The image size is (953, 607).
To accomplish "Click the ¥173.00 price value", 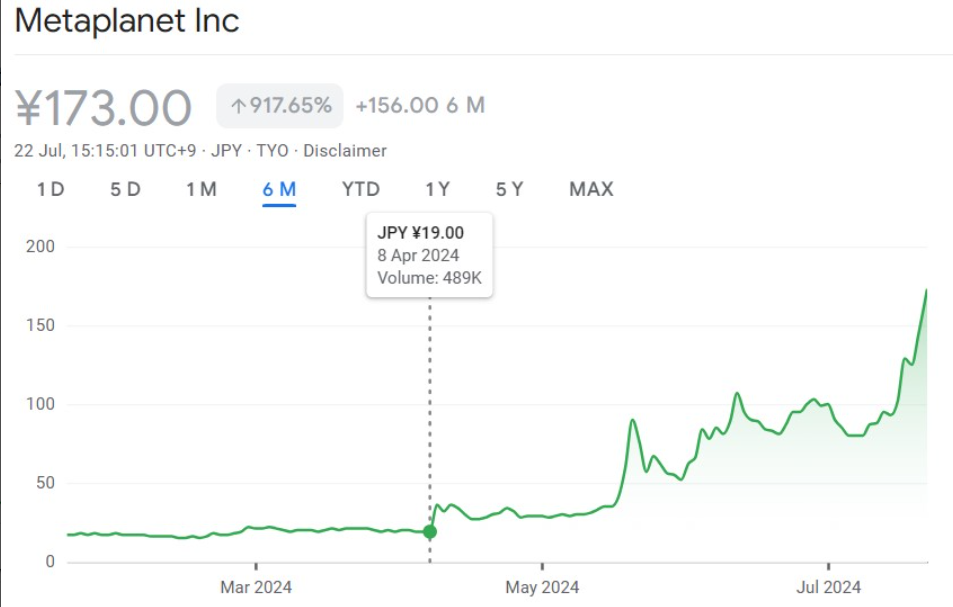I will [104, 107].
